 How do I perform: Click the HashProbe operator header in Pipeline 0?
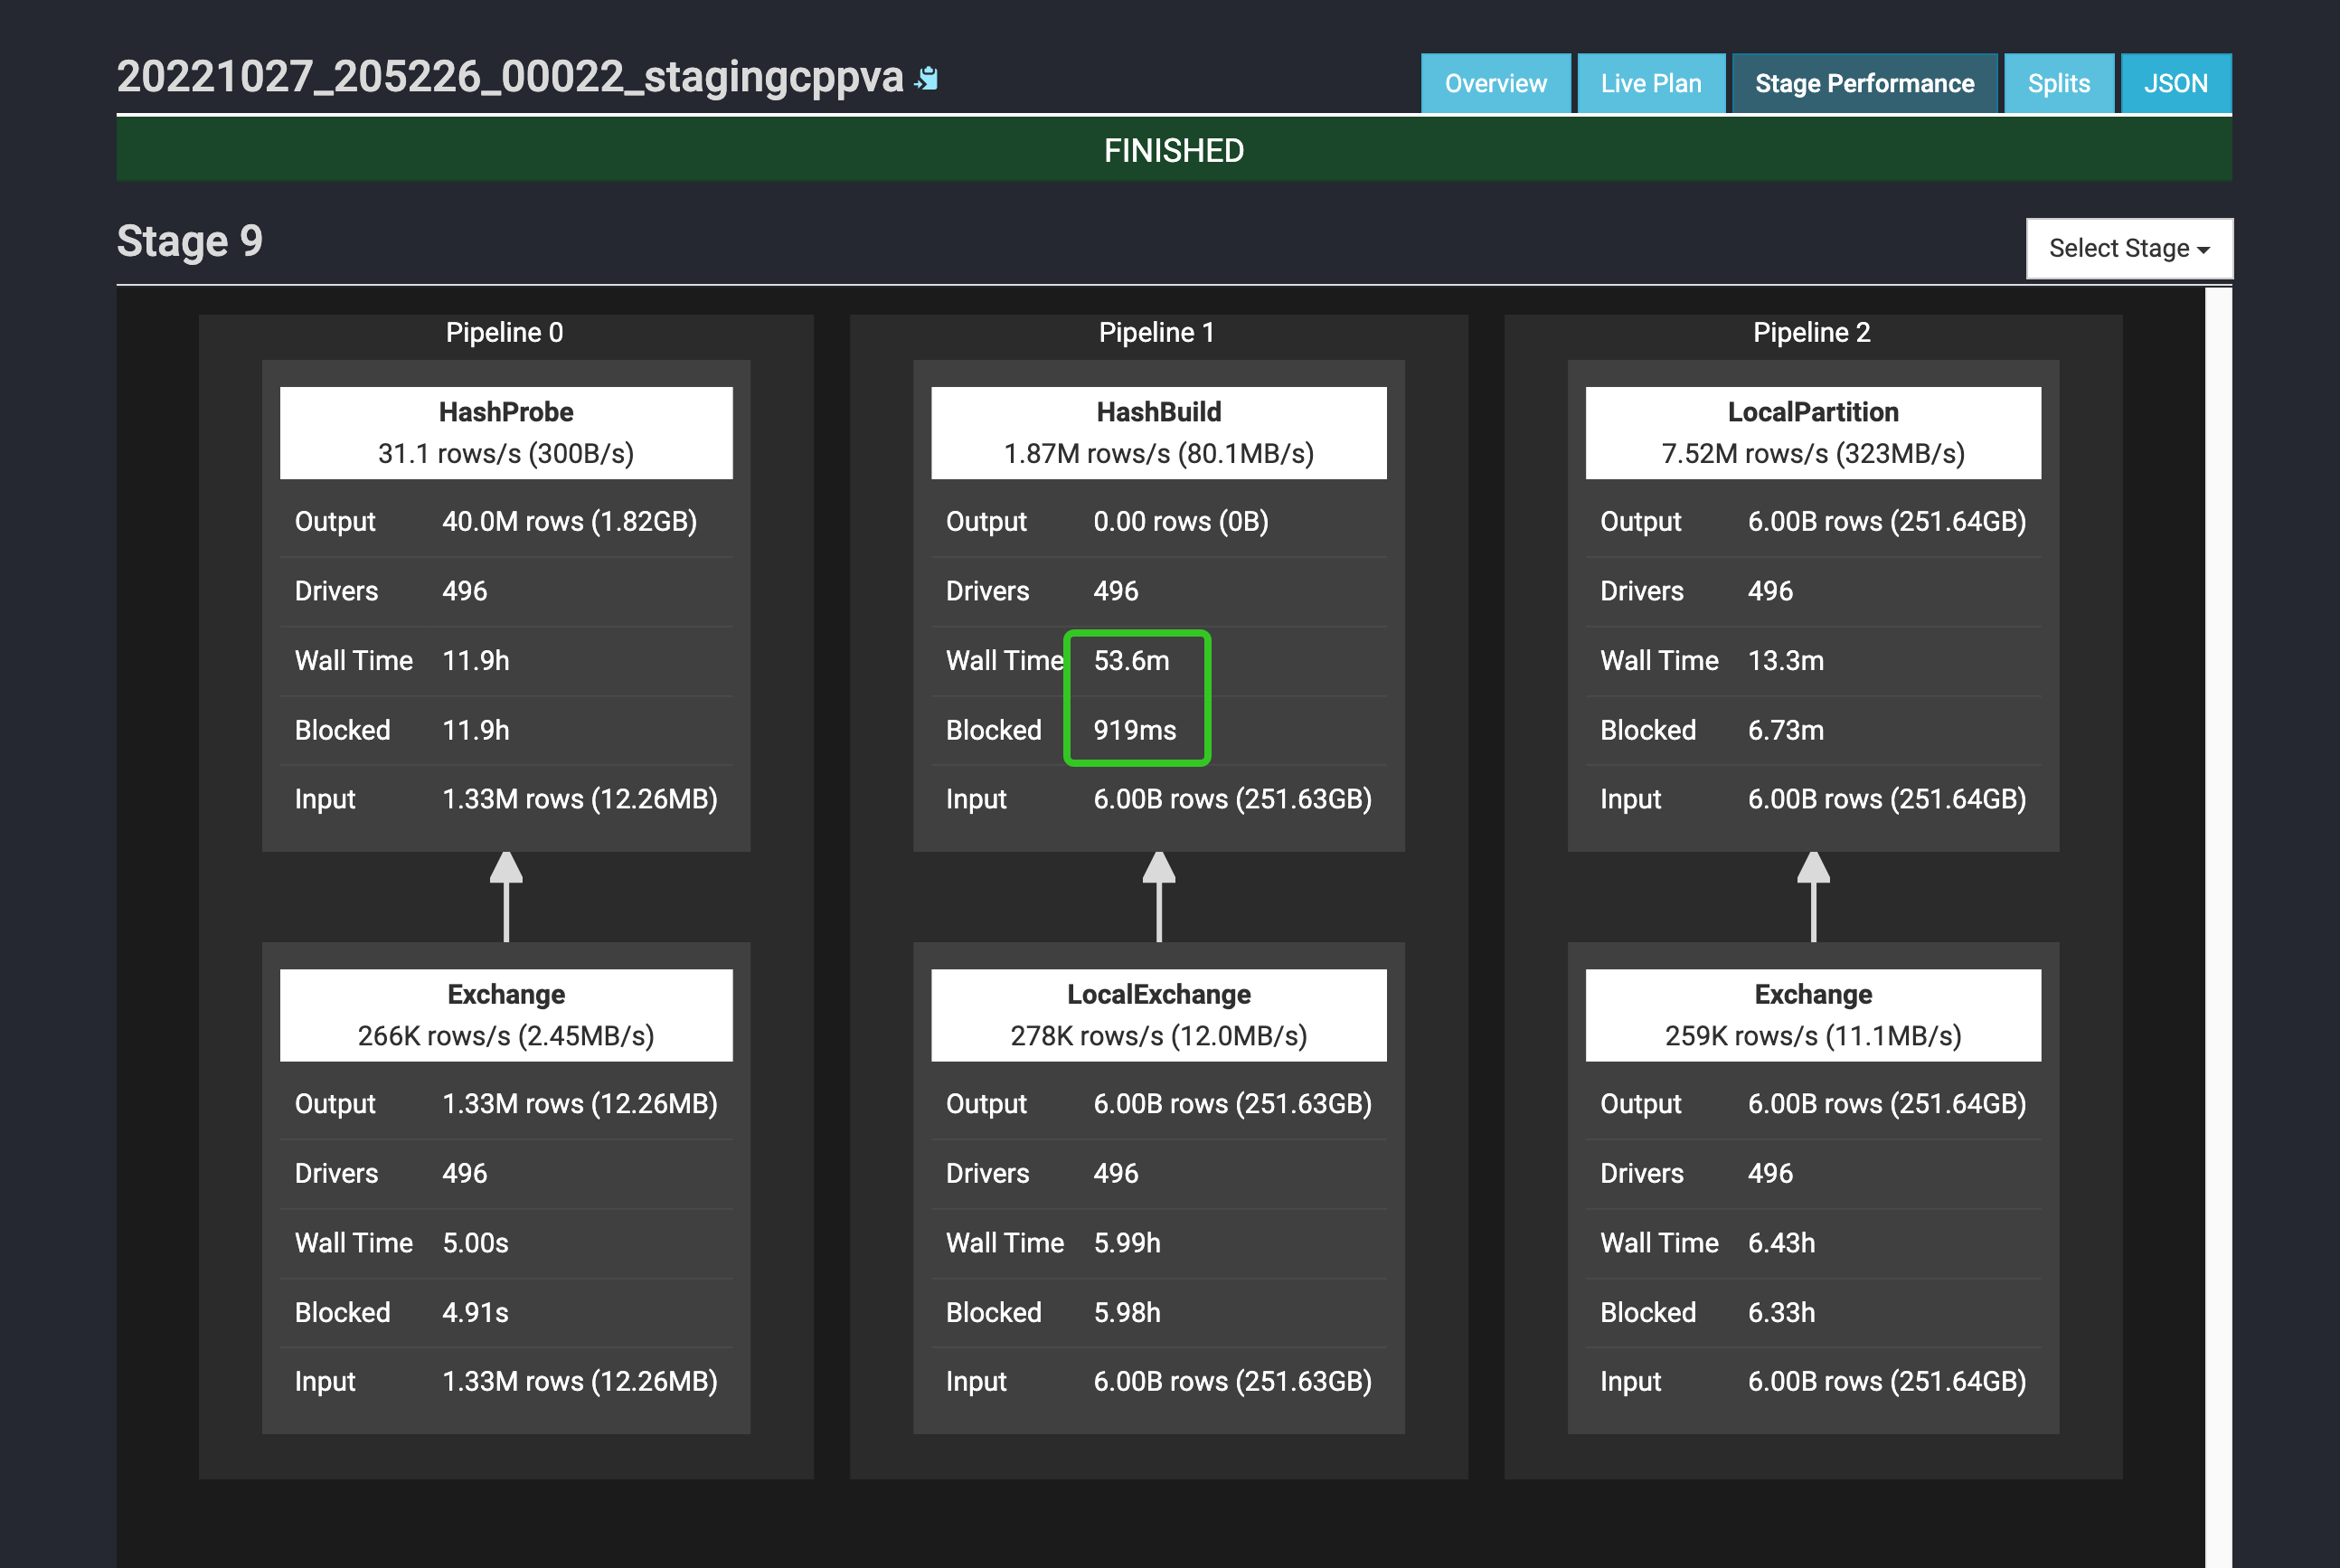pos(506,432)
